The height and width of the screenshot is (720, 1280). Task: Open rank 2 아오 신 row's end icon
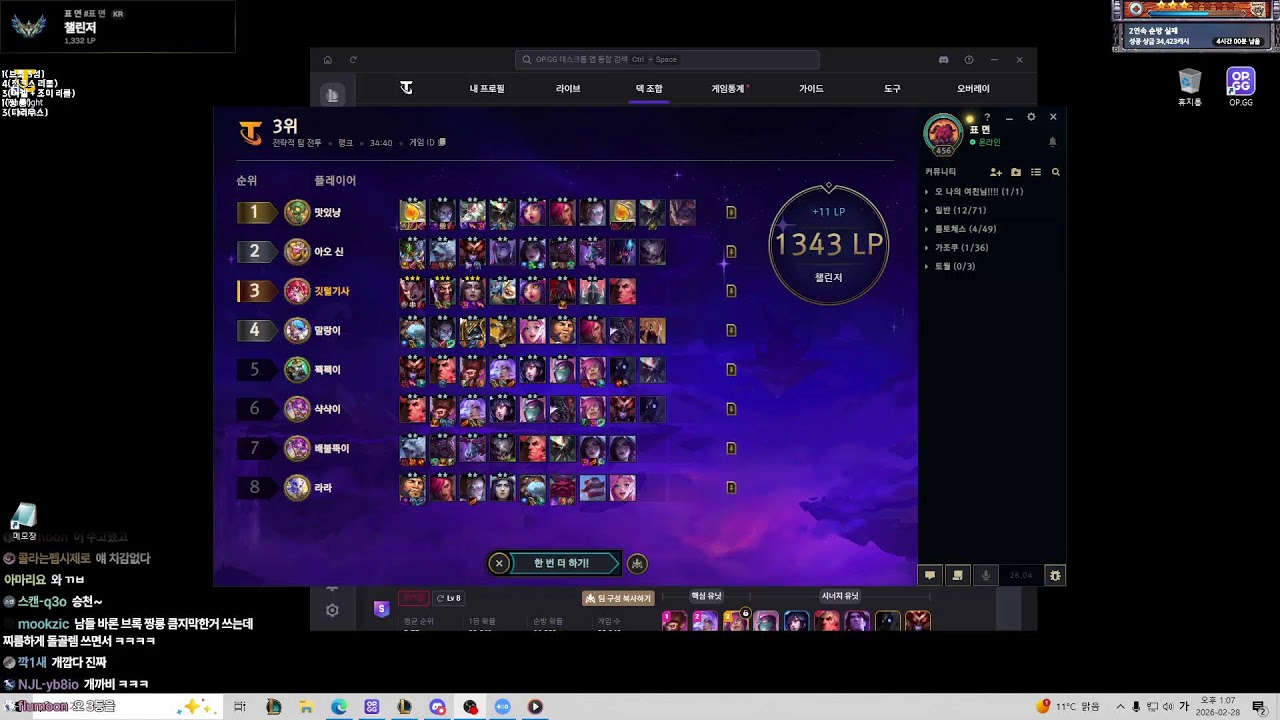(x=731, y=252)
